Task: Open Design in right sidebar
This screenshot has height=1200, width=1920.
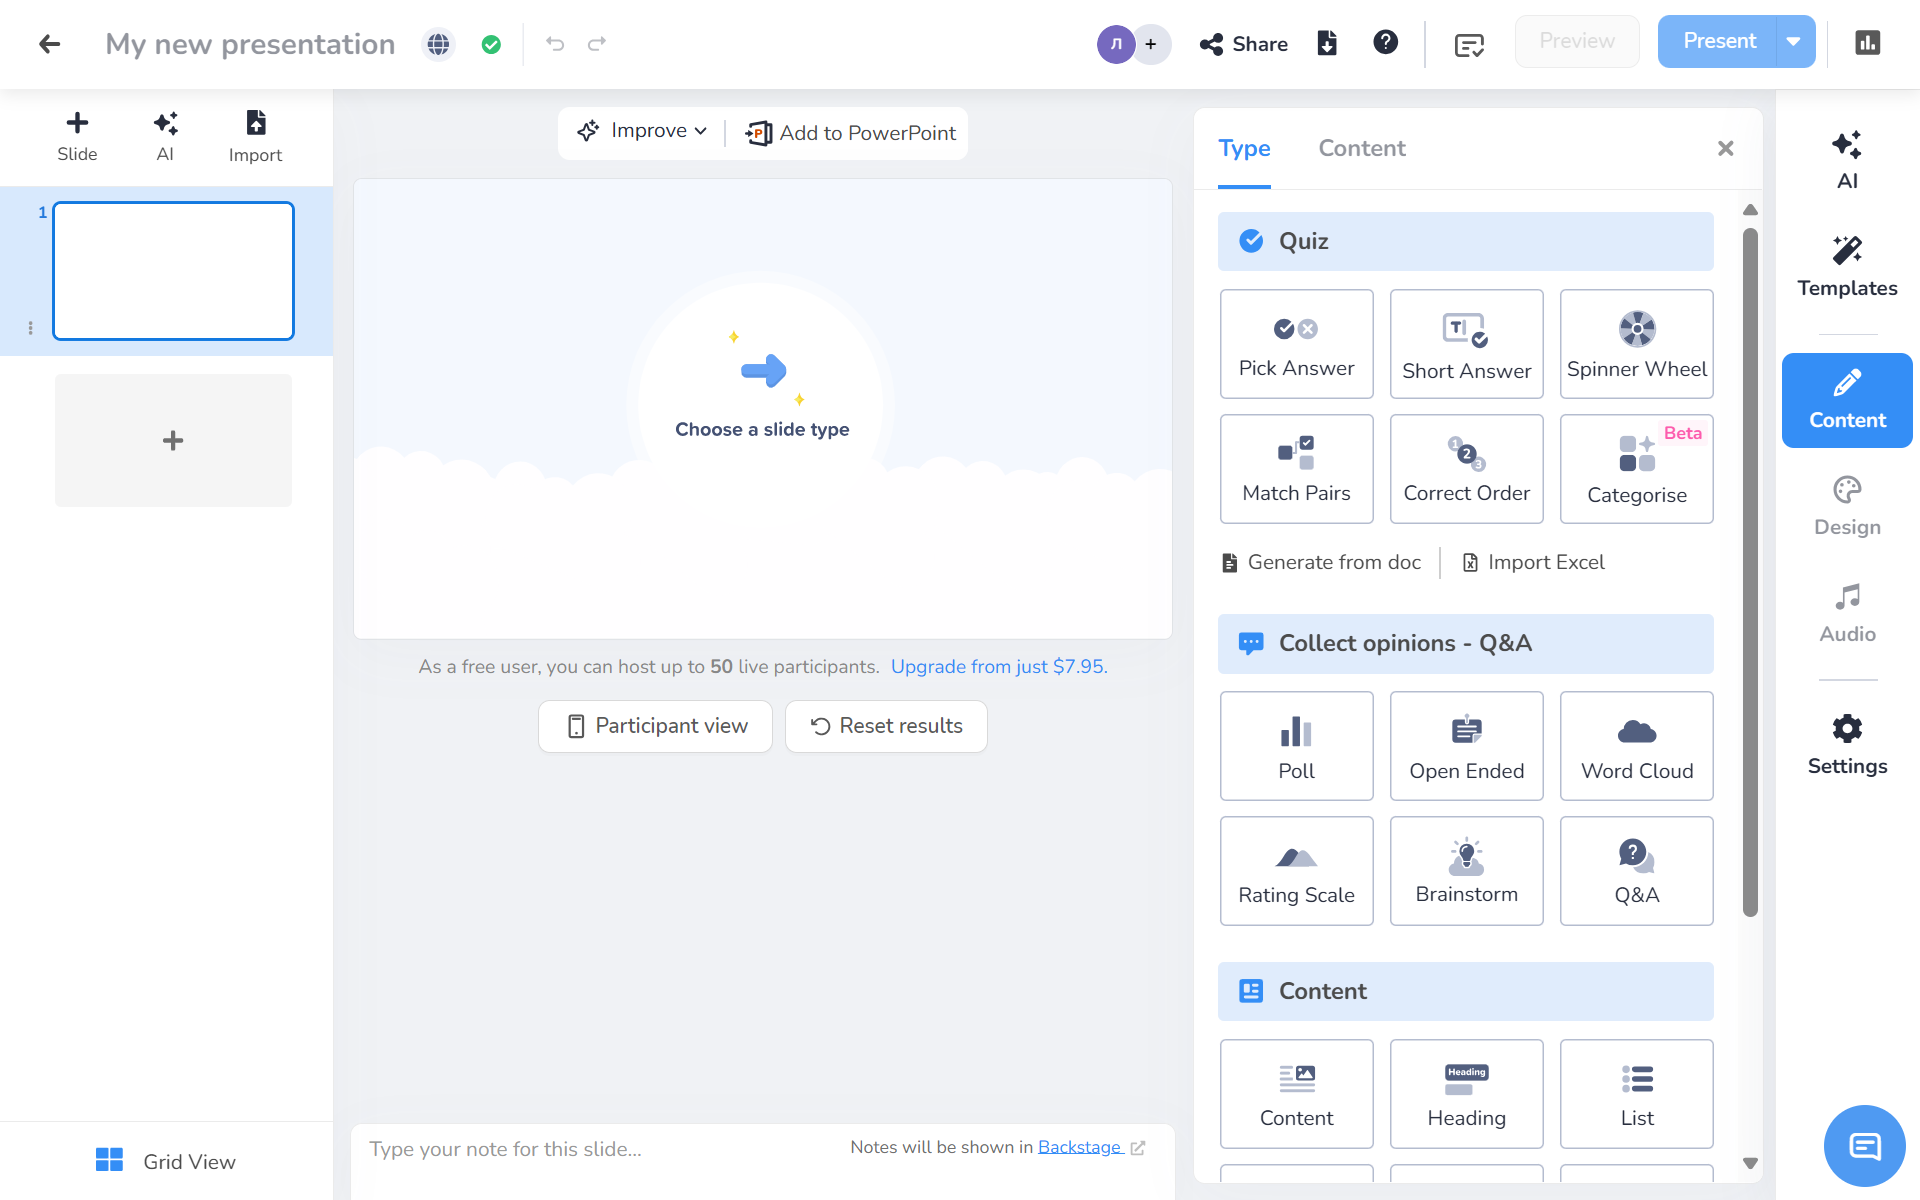Action: (x=1847, y=507)
